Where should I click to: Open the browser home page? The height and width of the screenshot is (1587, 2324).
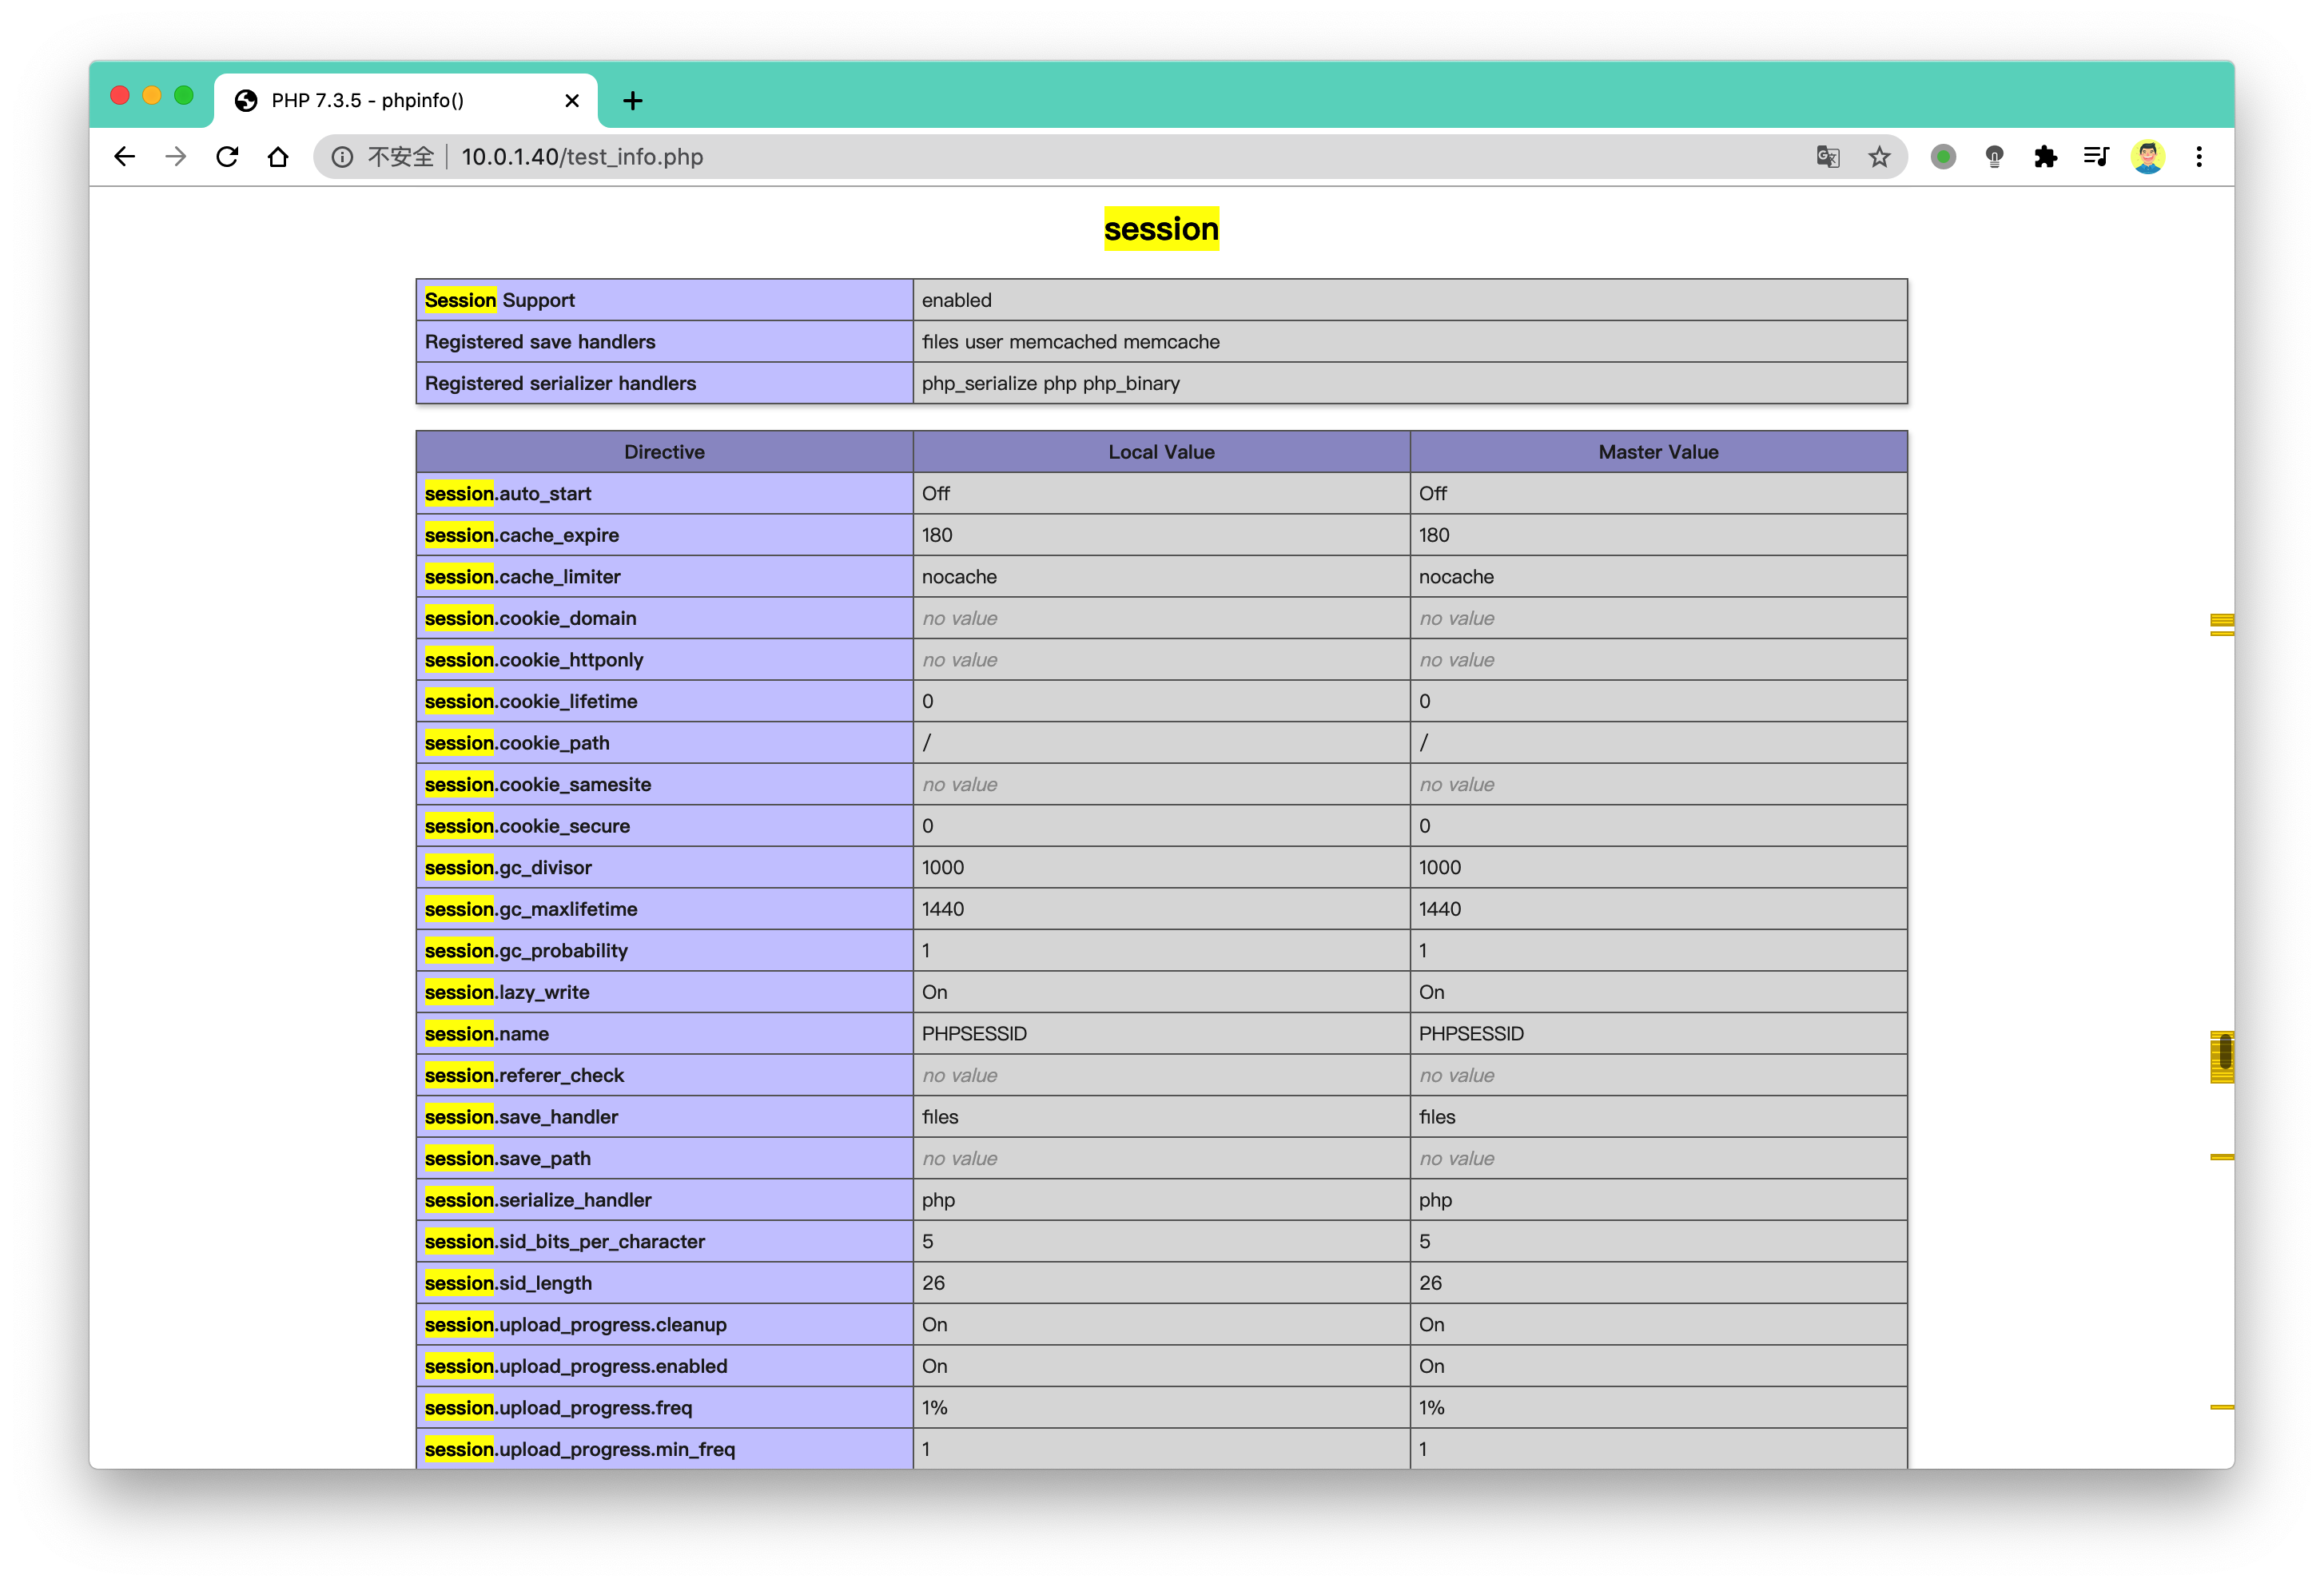278,157
